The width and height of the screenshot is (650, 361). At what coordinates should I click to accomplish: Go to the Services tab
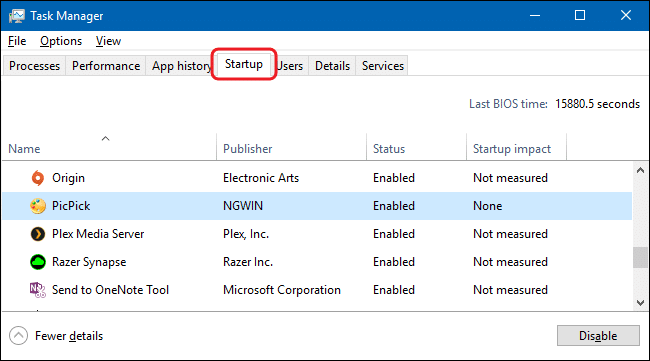click(x=383, y=66)
